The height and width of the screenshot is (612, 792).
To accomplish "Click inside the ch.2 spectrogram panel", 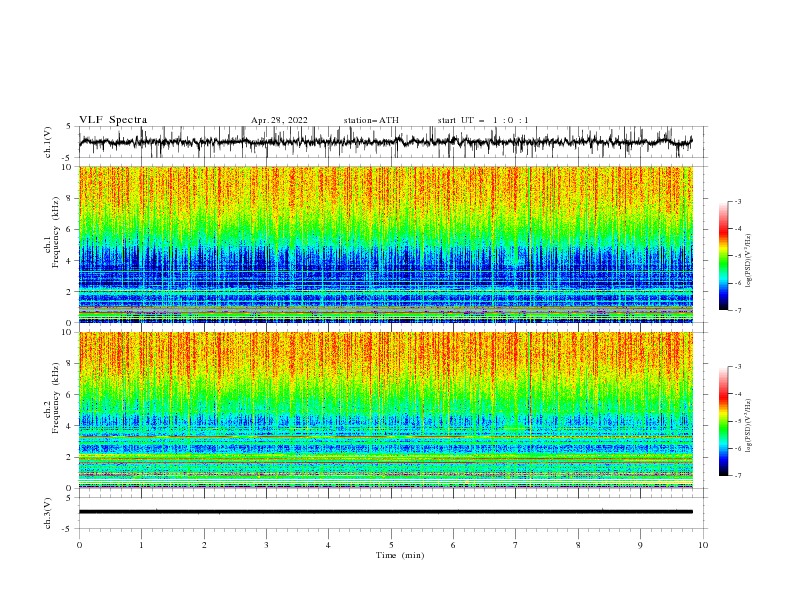I will [385, 410].
